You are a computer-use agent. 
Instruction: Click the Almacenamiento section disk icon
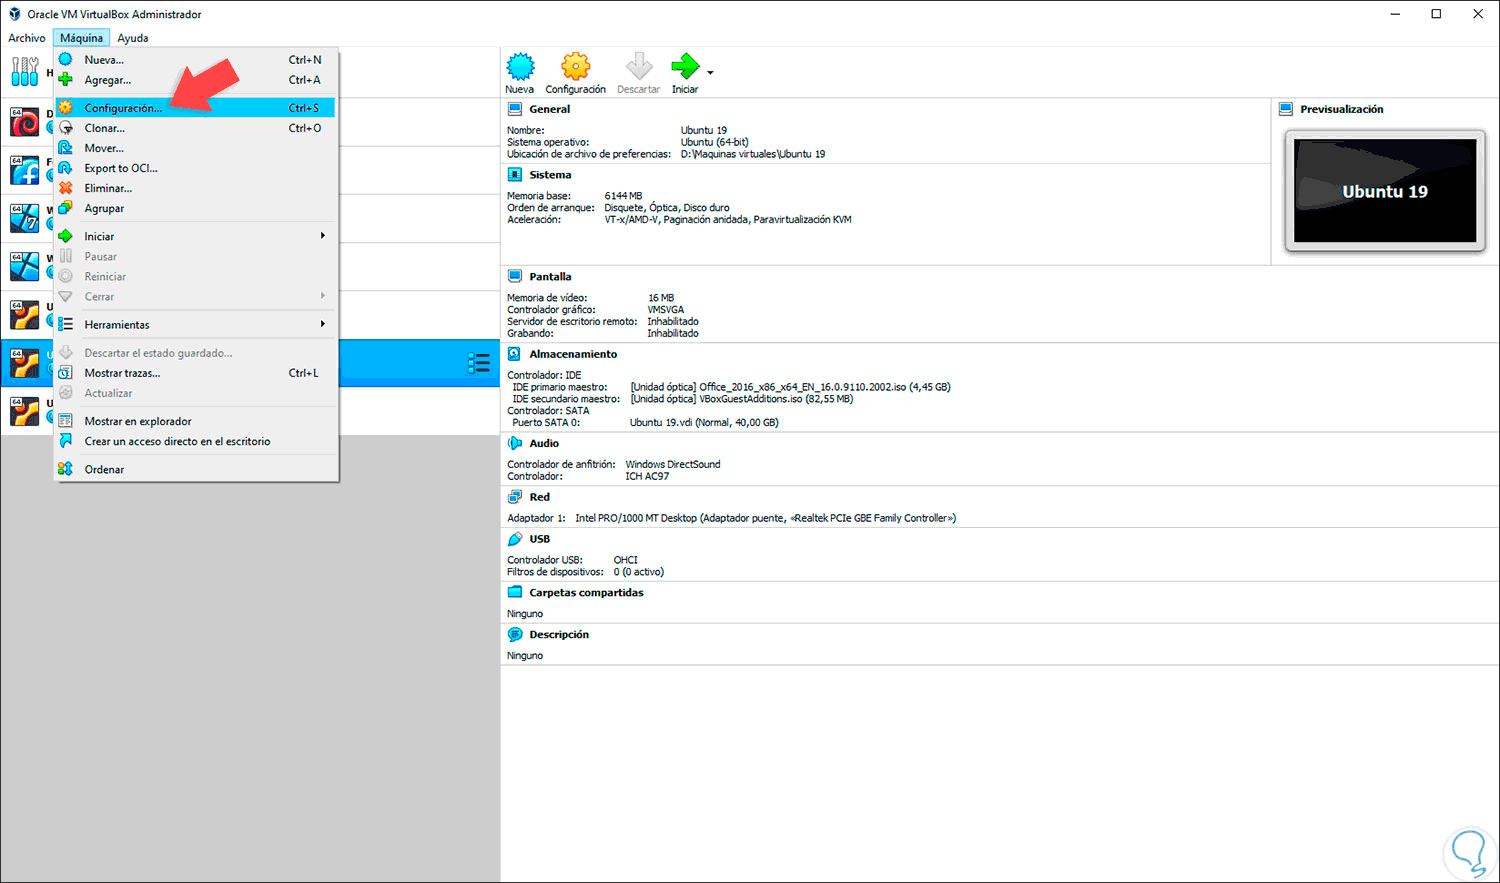[x=514, y=354]
